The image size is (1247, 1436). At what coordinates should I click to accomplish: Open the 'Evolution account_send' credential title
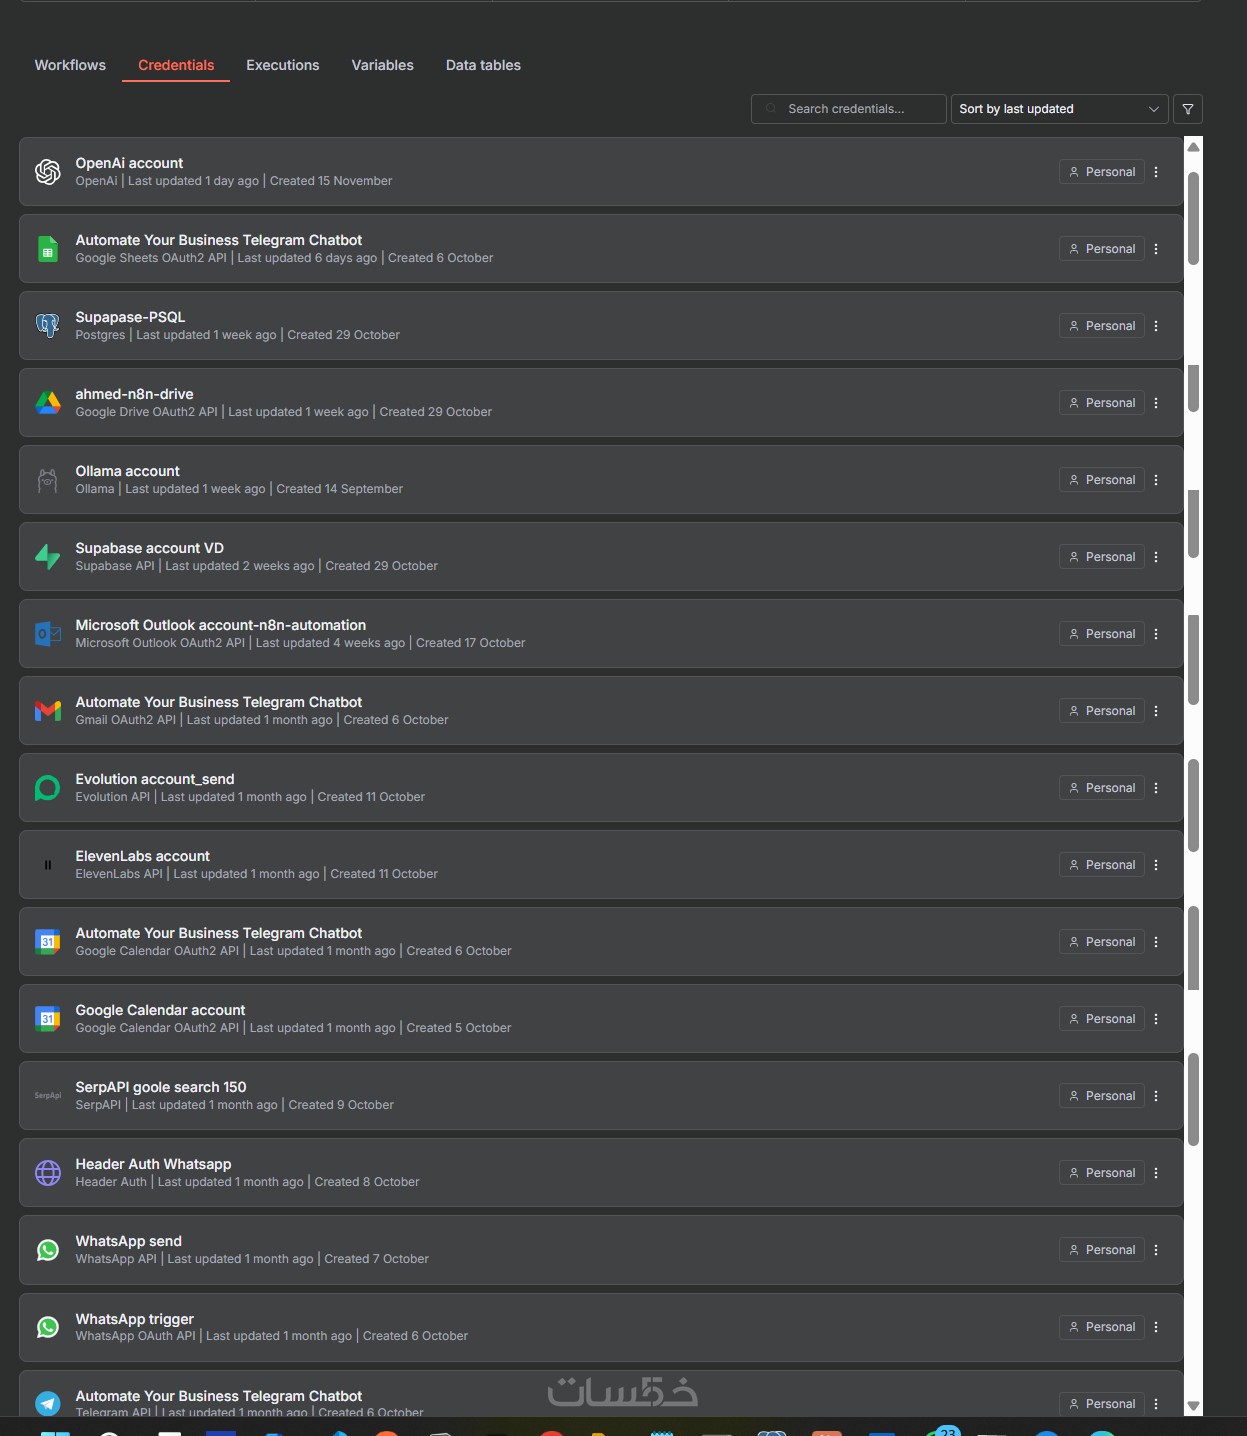tap(155, 779)
